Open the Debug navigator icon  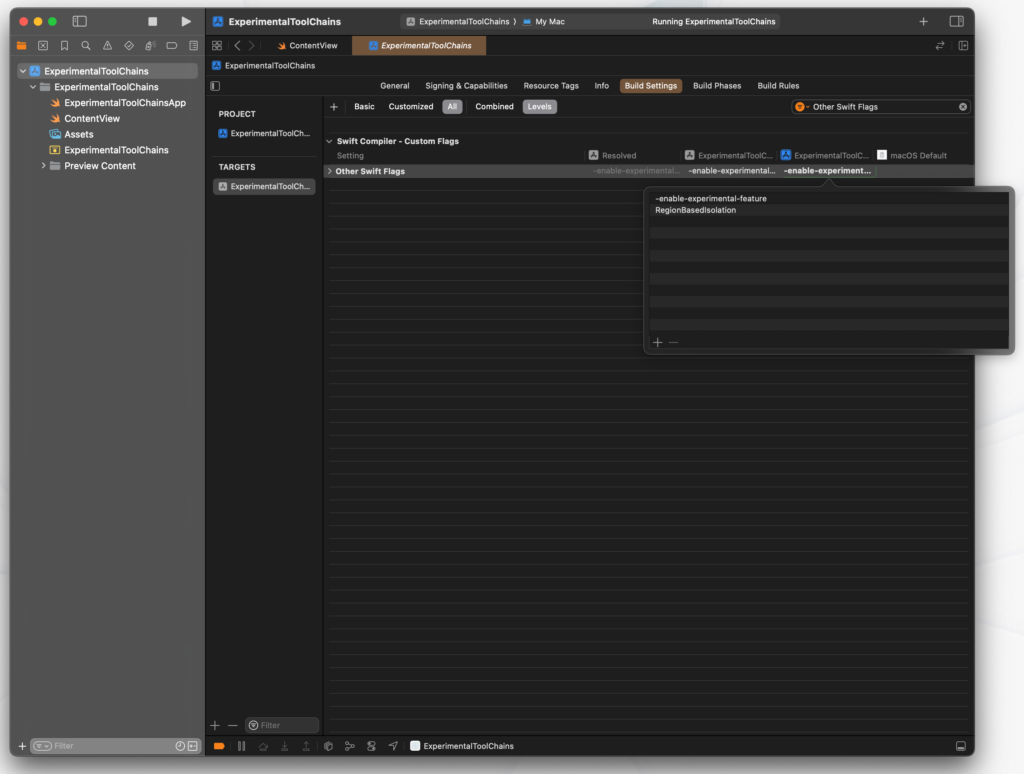[x=150, y=46]
